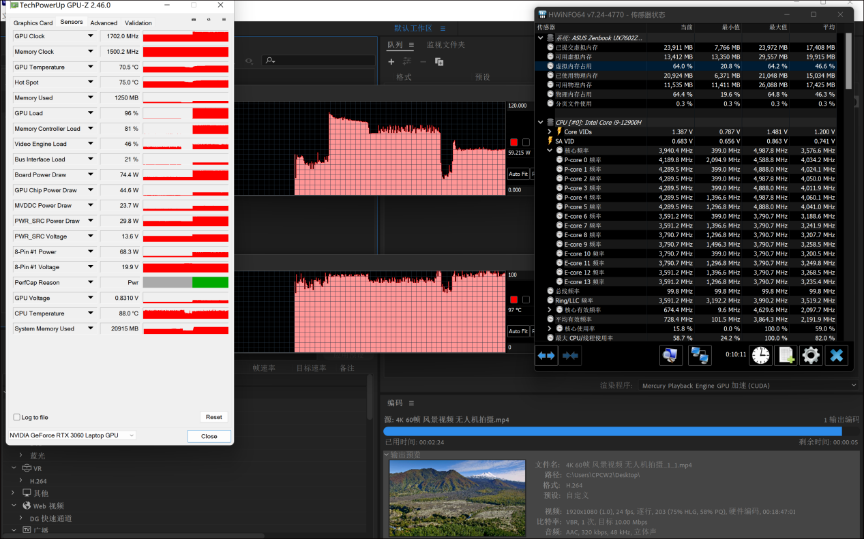Open the 渲染程序 Mercury Playback Engine dropdown
The image size is (864, 539).
[749, 385]
